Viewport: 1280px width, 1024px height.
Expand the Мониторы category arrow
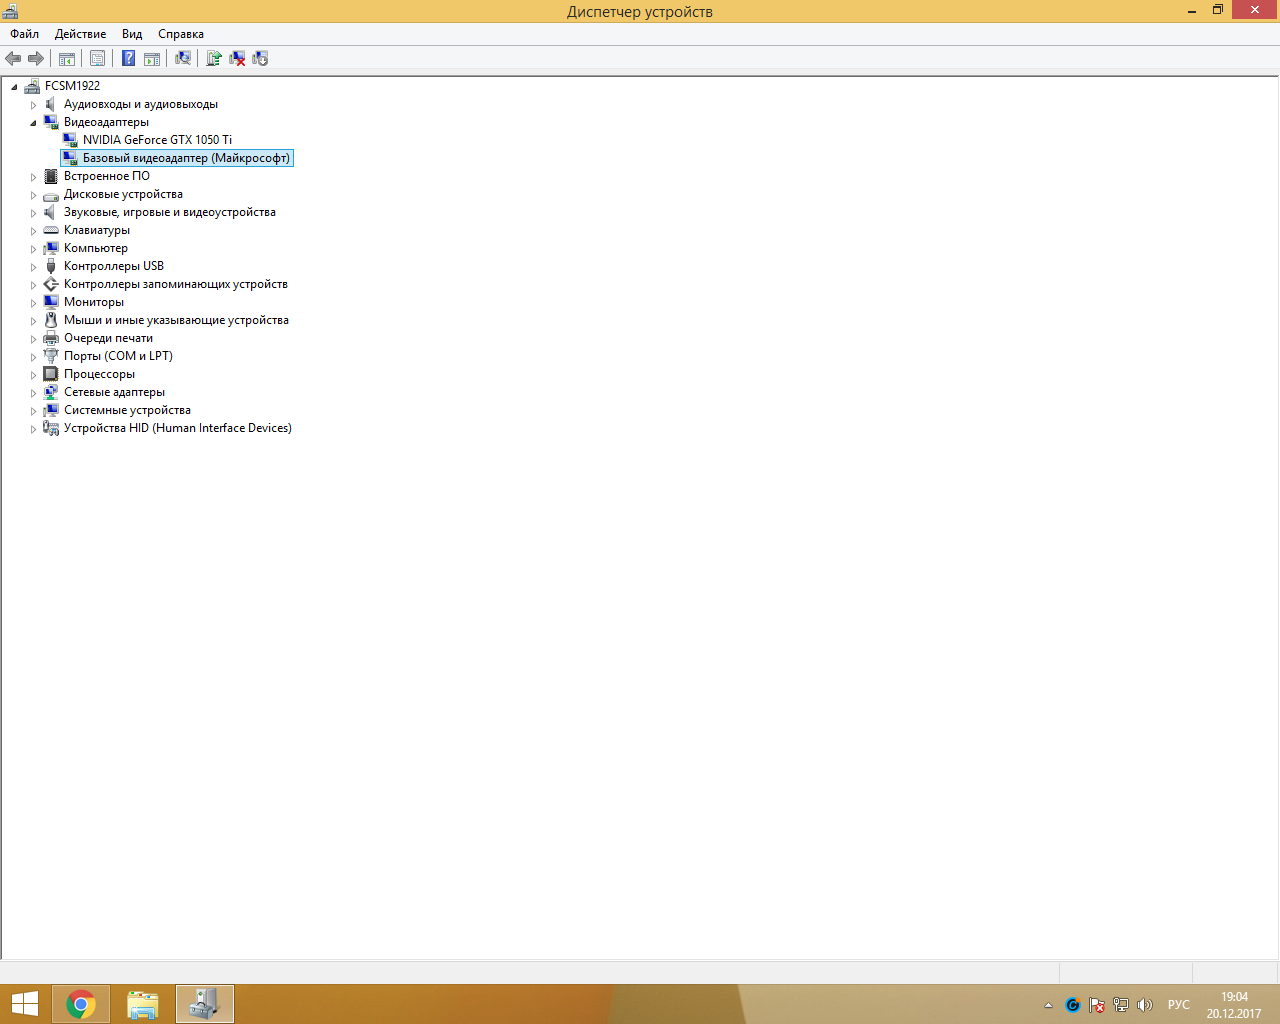pyautogui.click(x=33, y=302)
